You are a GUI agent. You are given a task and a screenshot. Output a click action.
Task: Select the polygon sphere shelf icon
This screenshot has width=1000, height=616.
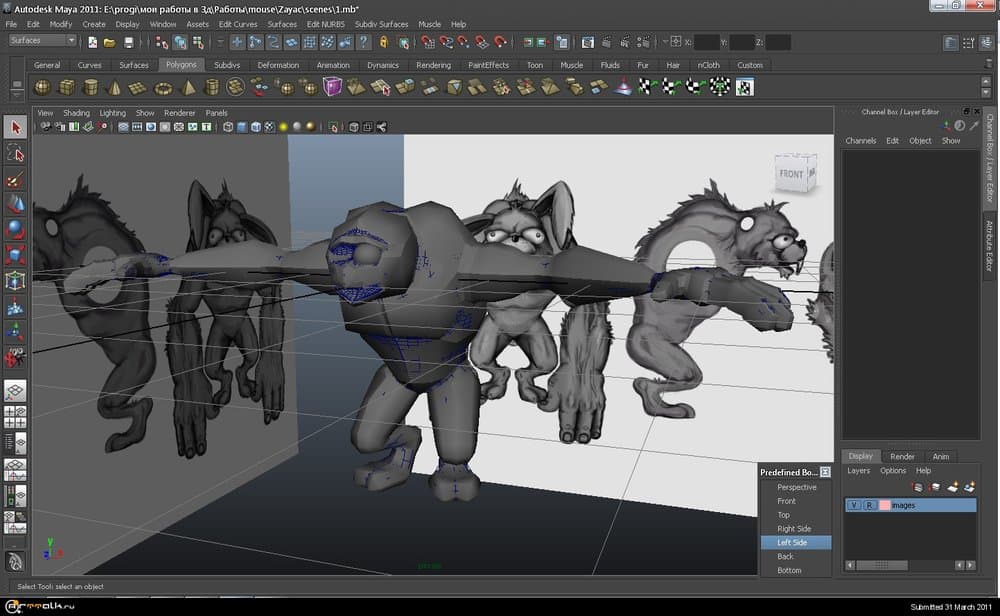click(x=42, y=88)
